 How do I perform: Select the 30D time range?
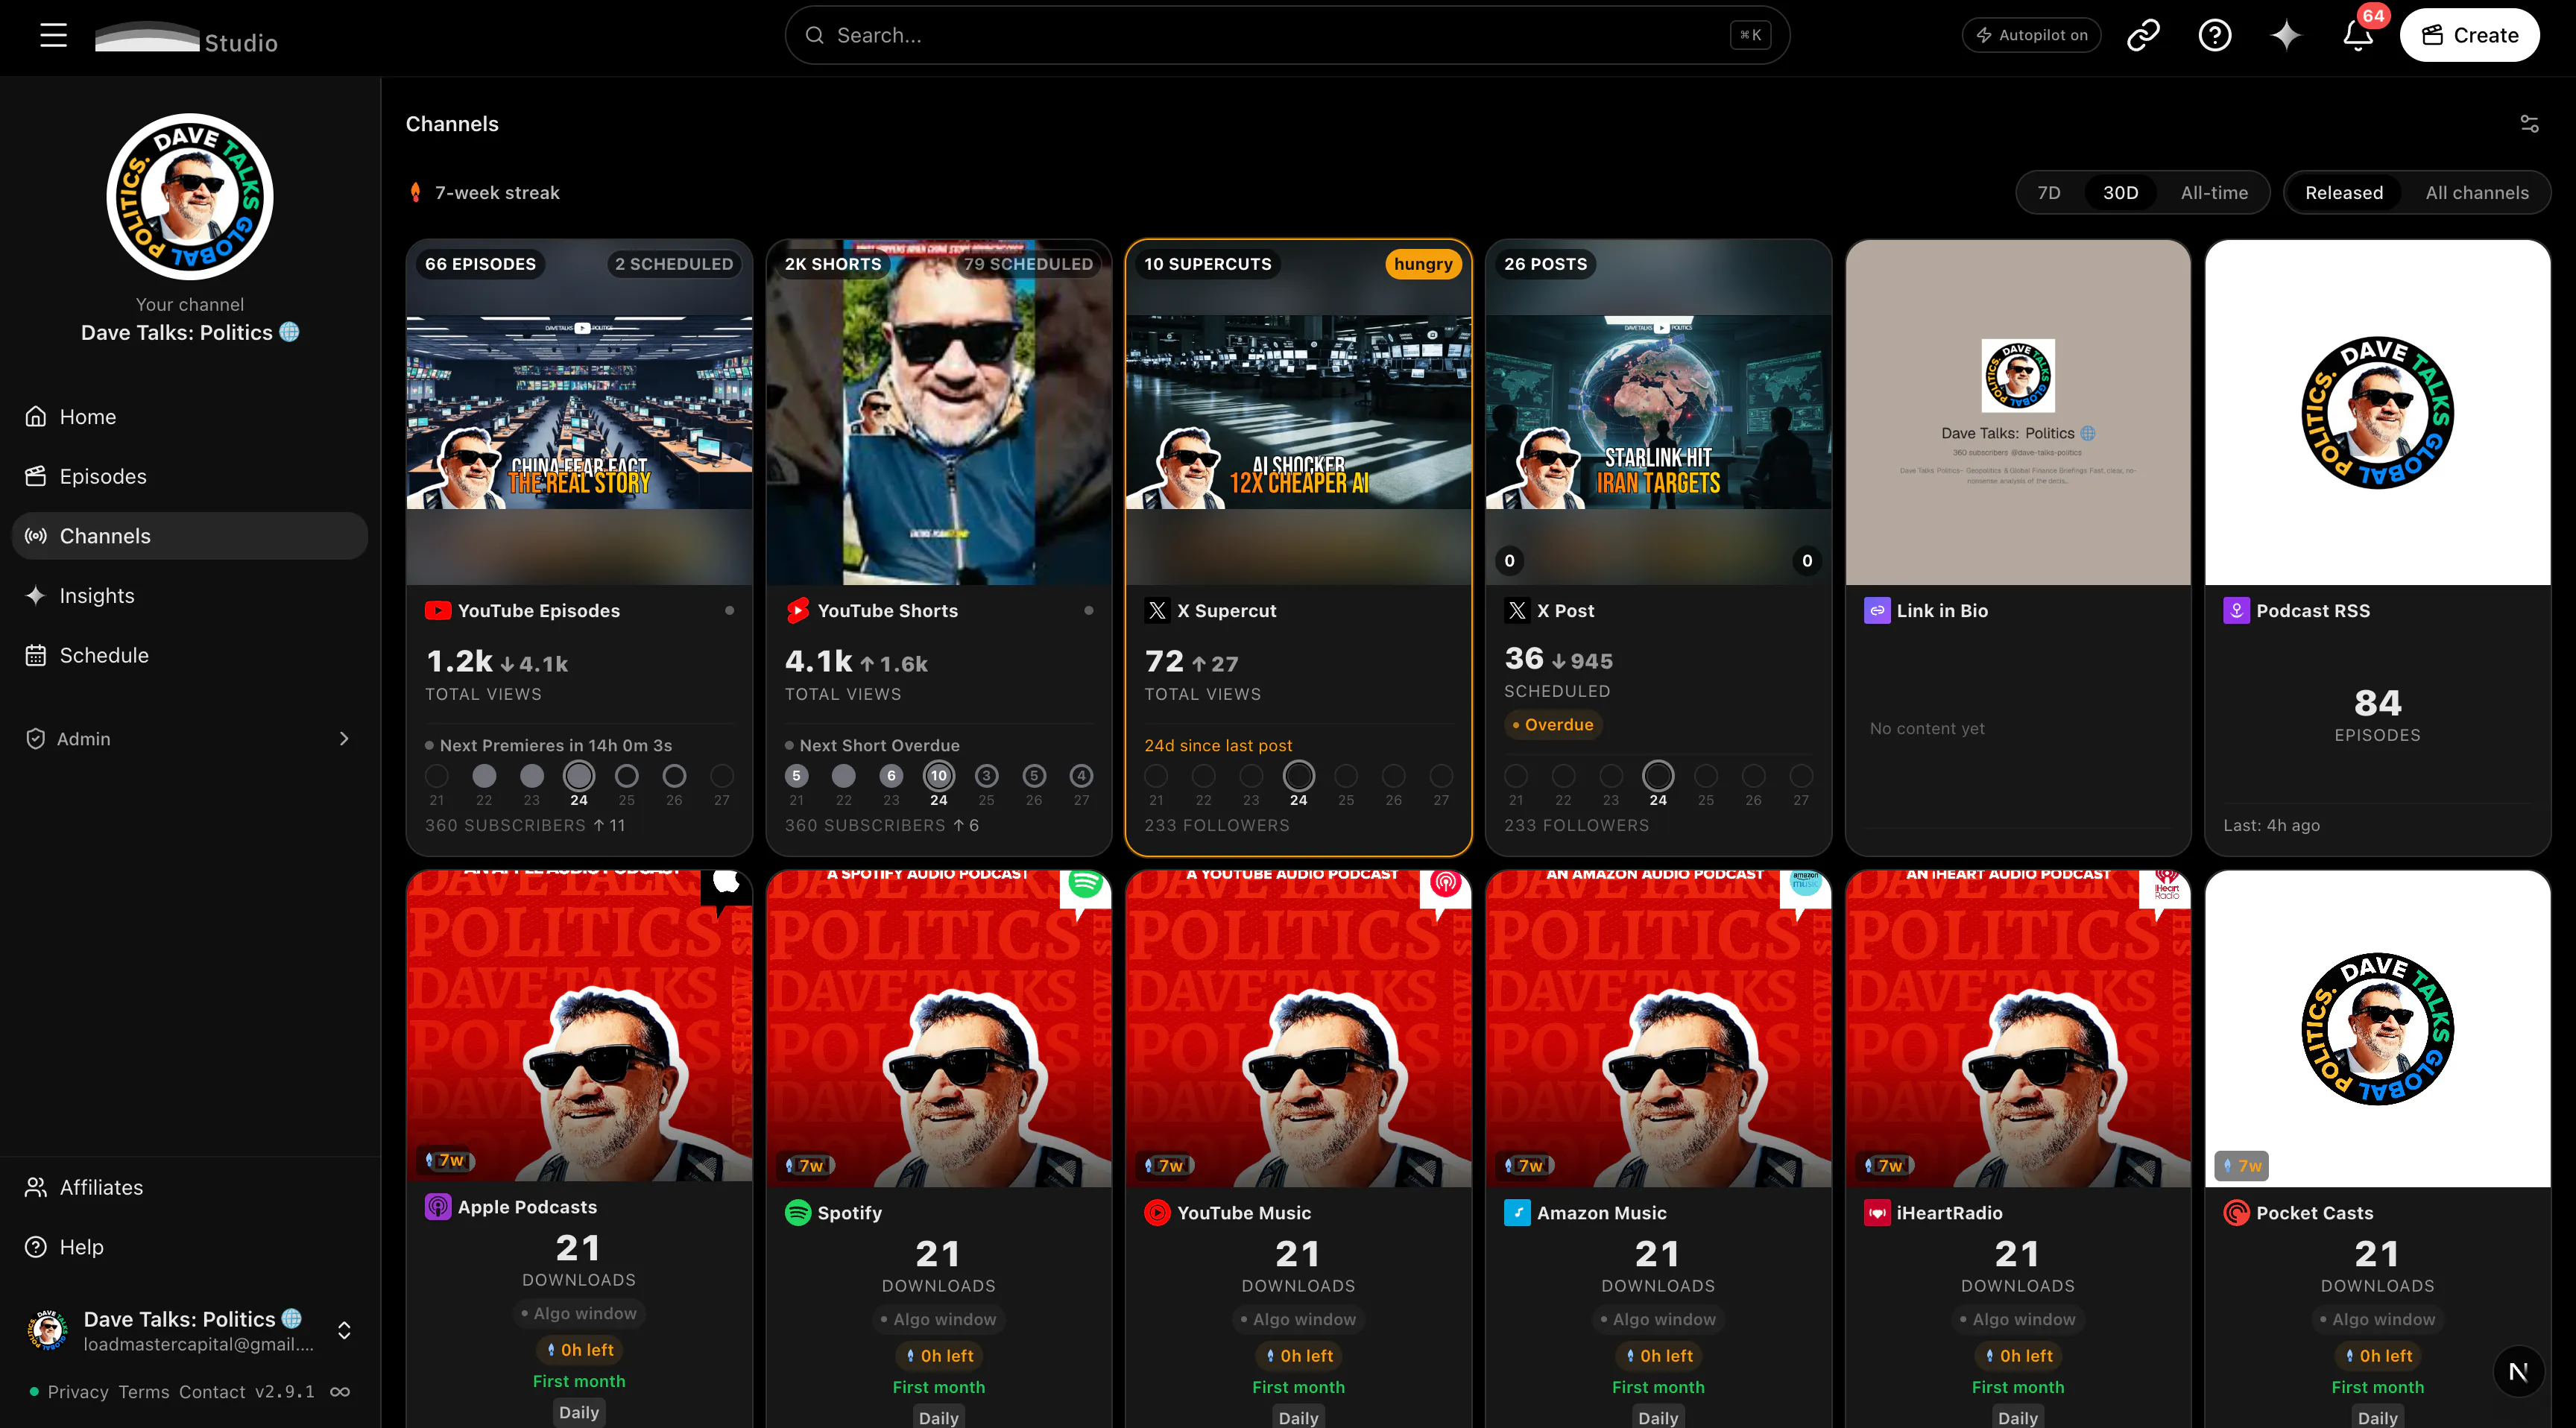(x=2120, y=192)
